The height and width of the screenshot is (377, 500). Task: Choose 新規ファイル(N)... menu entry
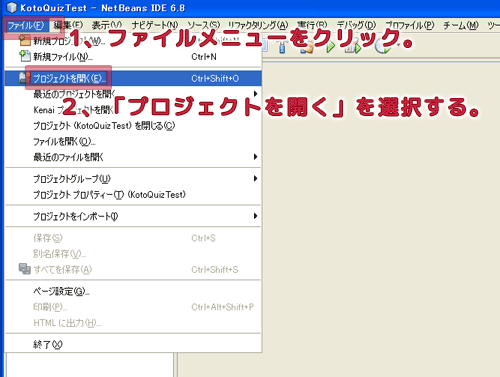(133, 57)
